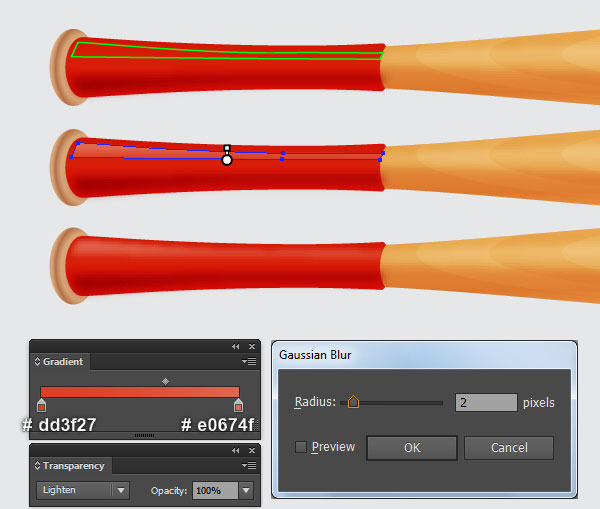Cycle the Gradient panel view with arrows icon
Screen dimensions: 600x509
(37, 361)
